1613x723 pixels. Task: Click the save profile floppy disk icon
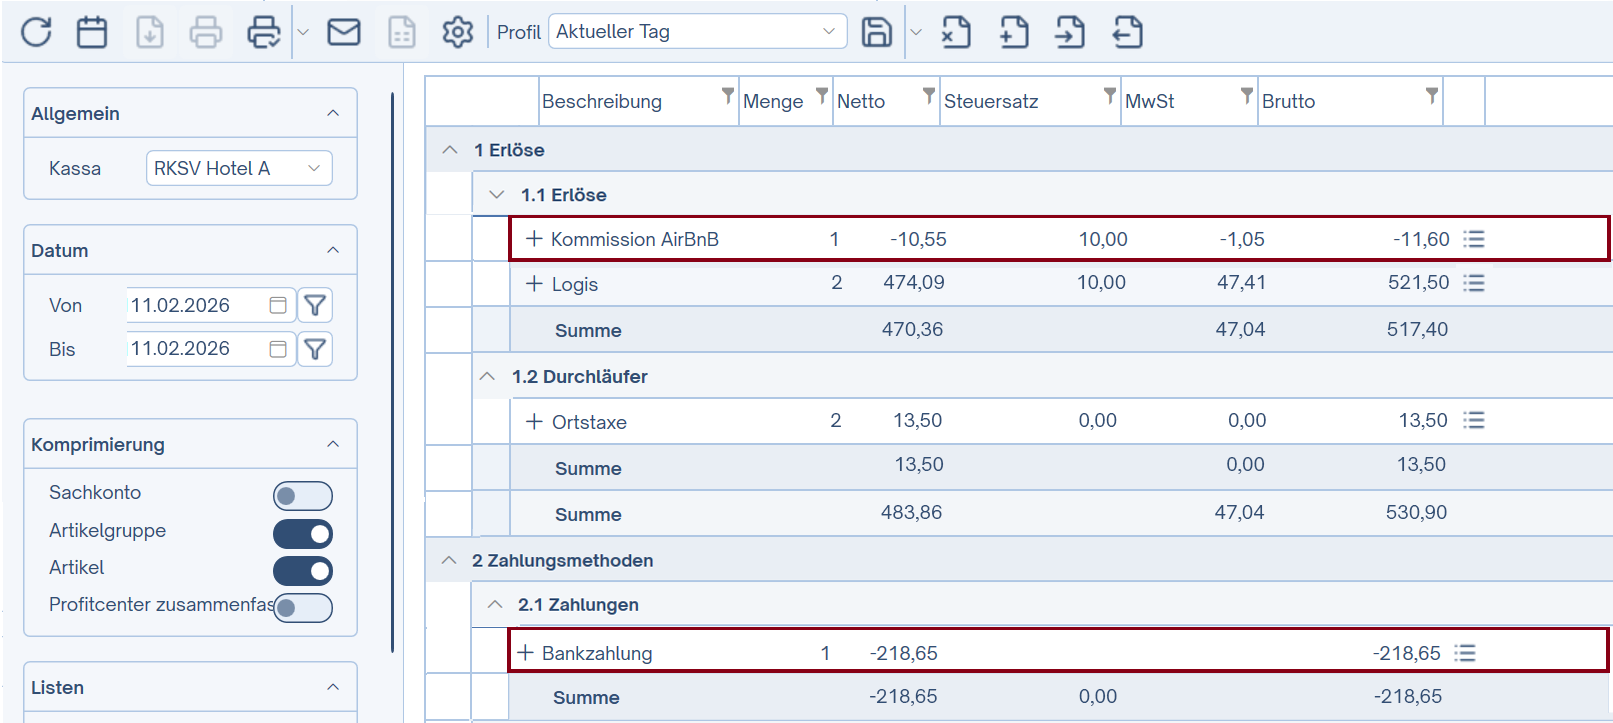tap(876, 32)
